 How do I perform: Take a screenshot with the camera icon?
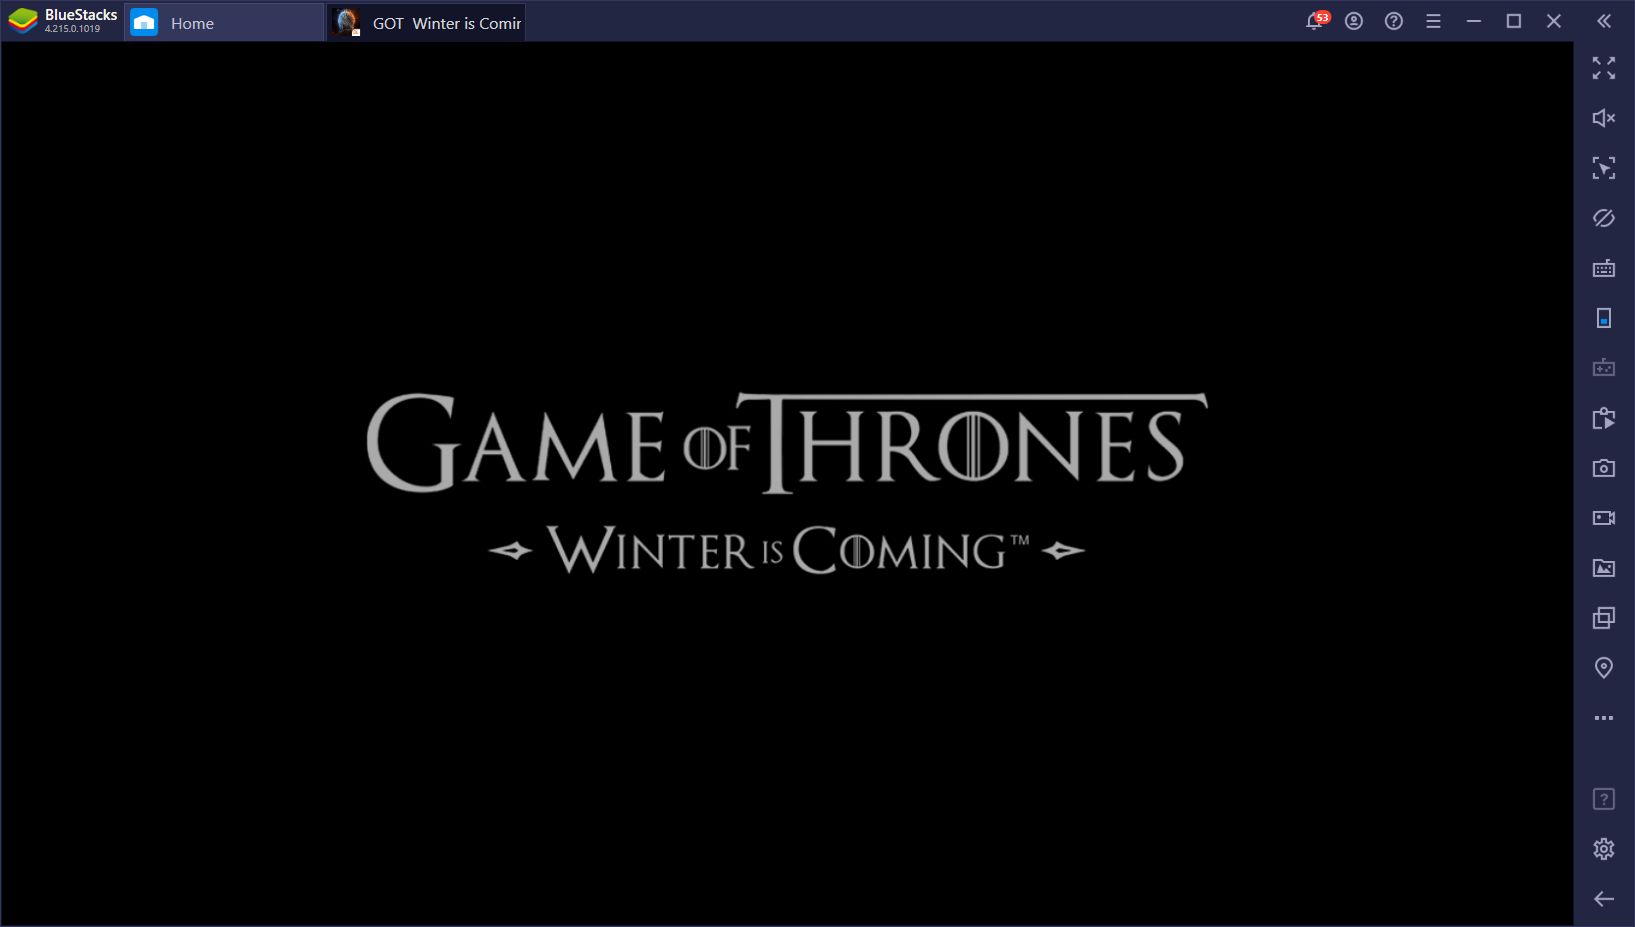[x=1604, y=468]
